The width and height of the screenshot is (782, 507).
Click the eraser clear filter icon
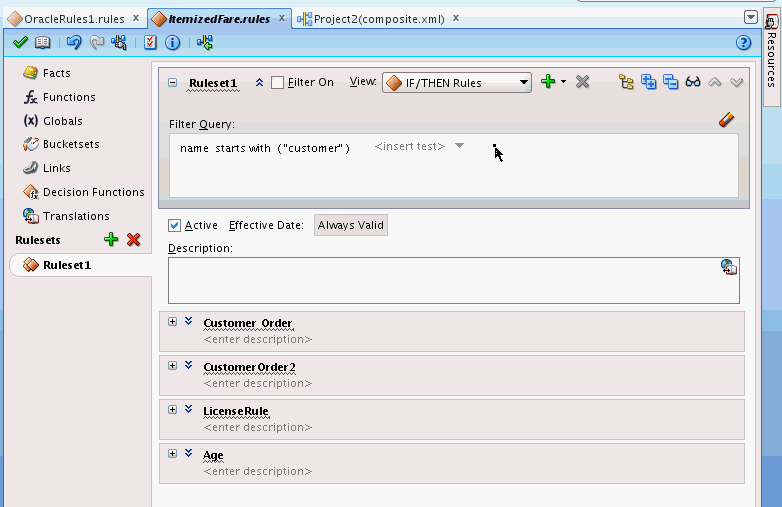pyautogui.click(x=727, y=120)
